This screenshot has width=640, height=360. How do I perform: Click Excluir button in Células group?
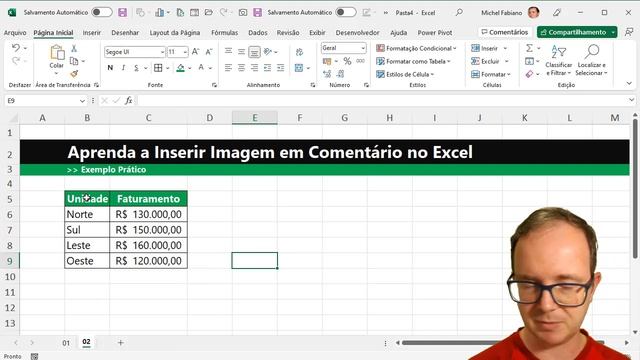click(x=486, y=61)
